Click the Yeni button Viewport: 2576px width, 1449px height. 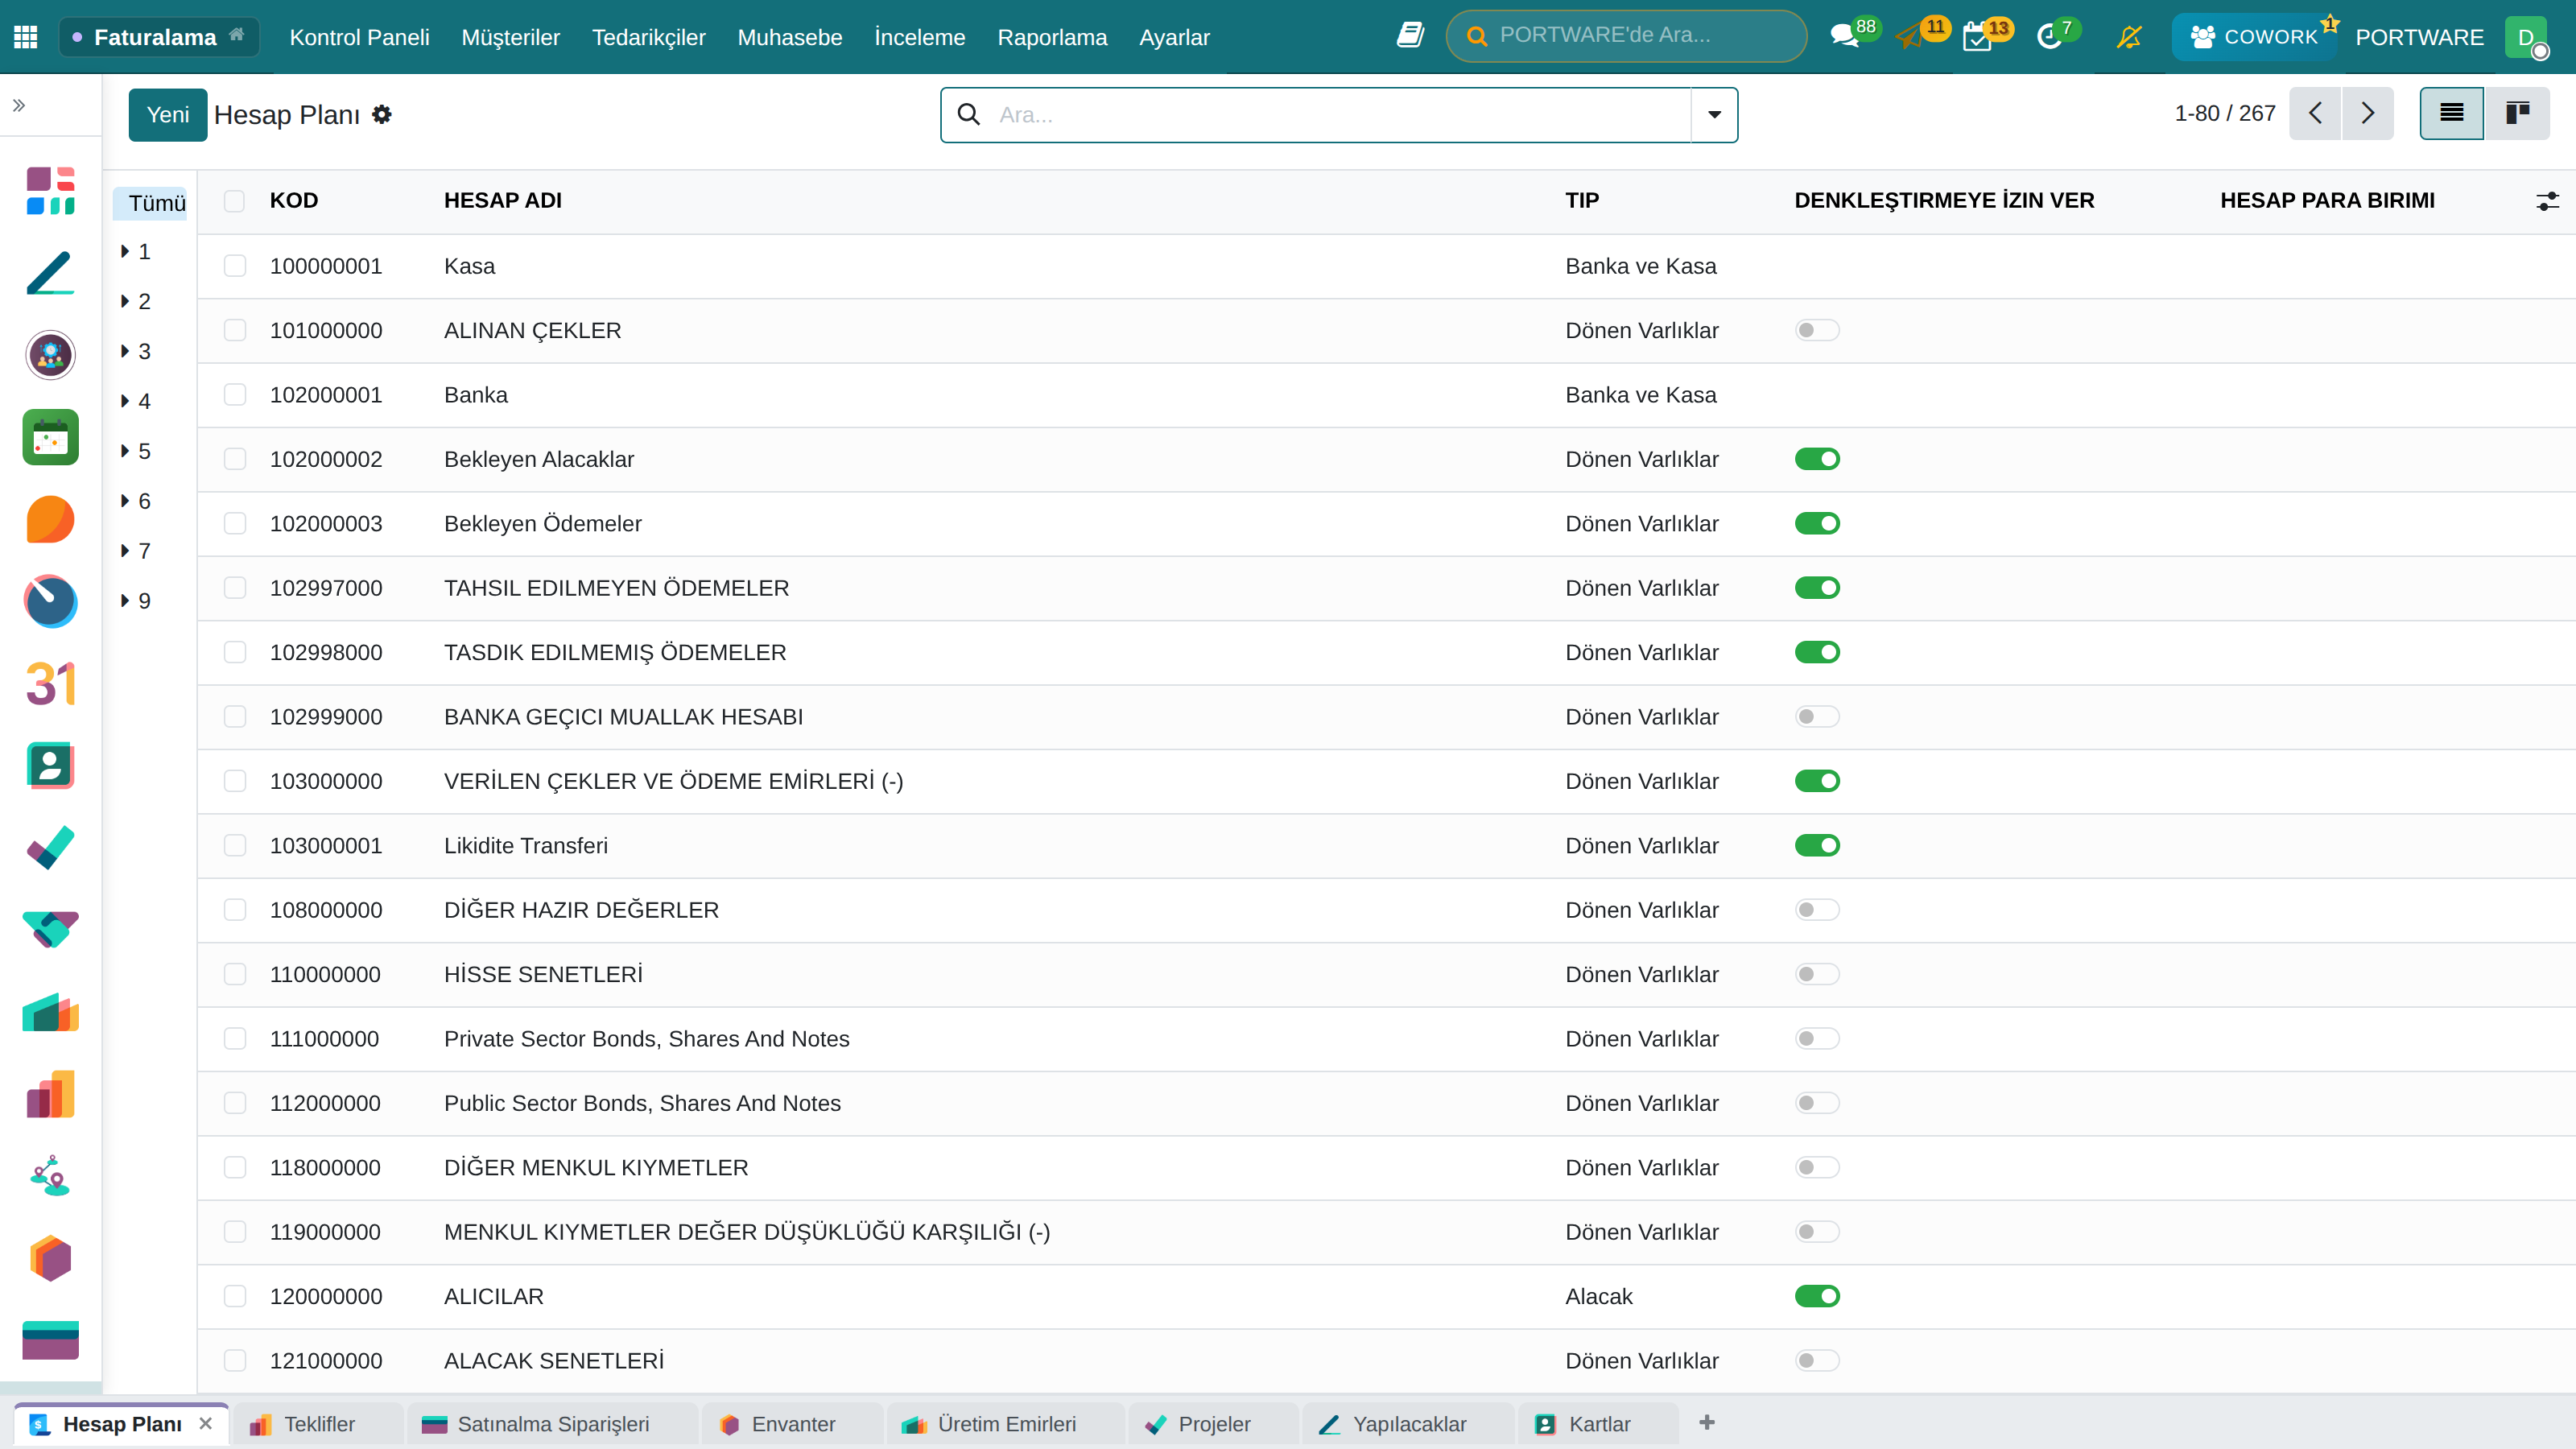(167, 115)
